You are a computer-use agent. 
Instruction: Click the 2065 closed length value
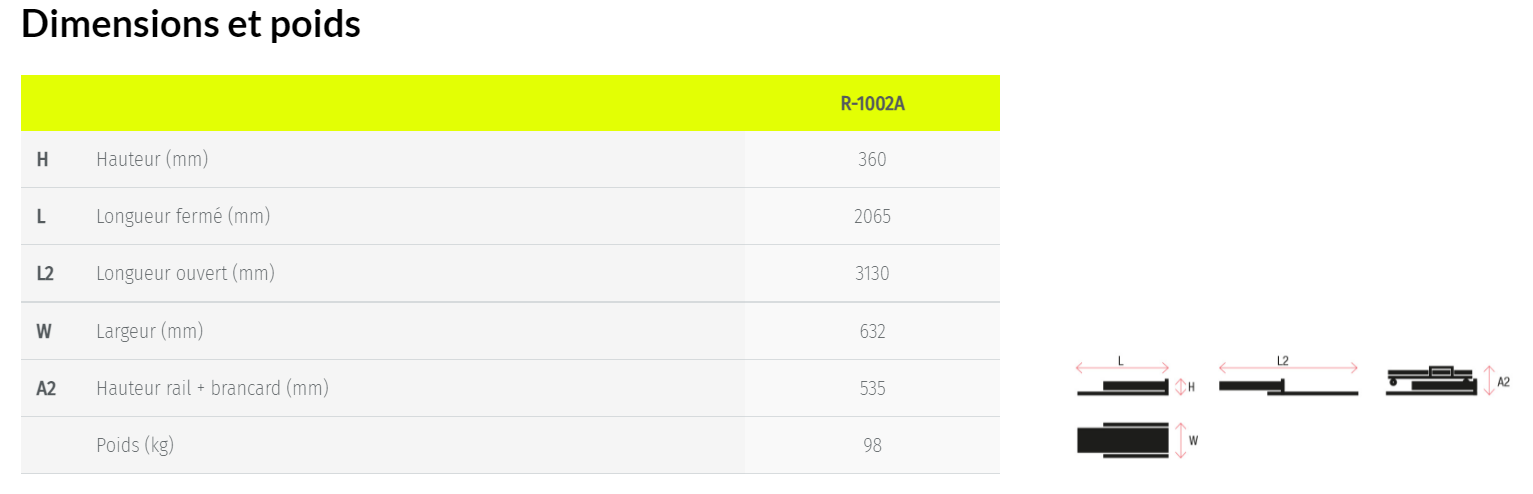(x=872, y=216)
